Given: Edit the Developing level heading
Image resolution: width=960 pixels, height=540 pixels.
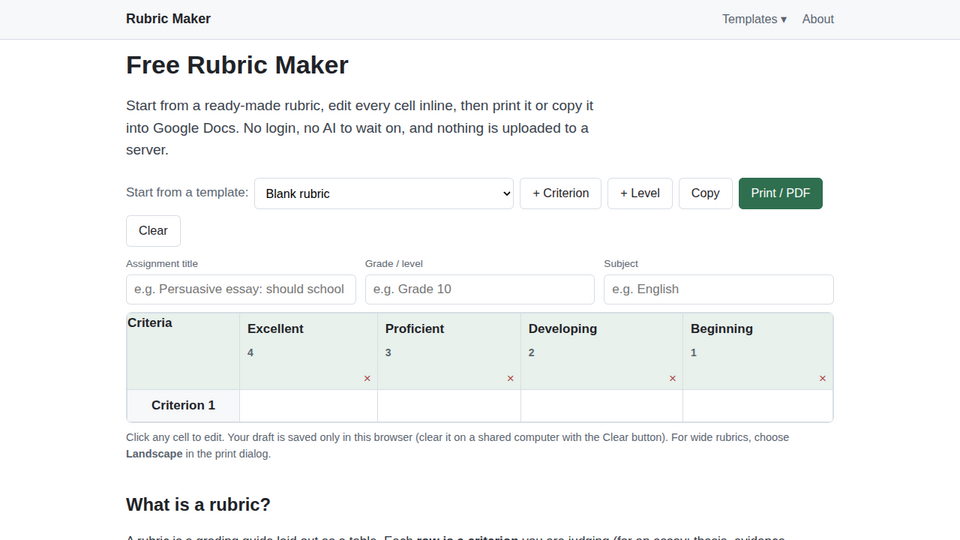Looking at the screenshot, I should 563,329.
